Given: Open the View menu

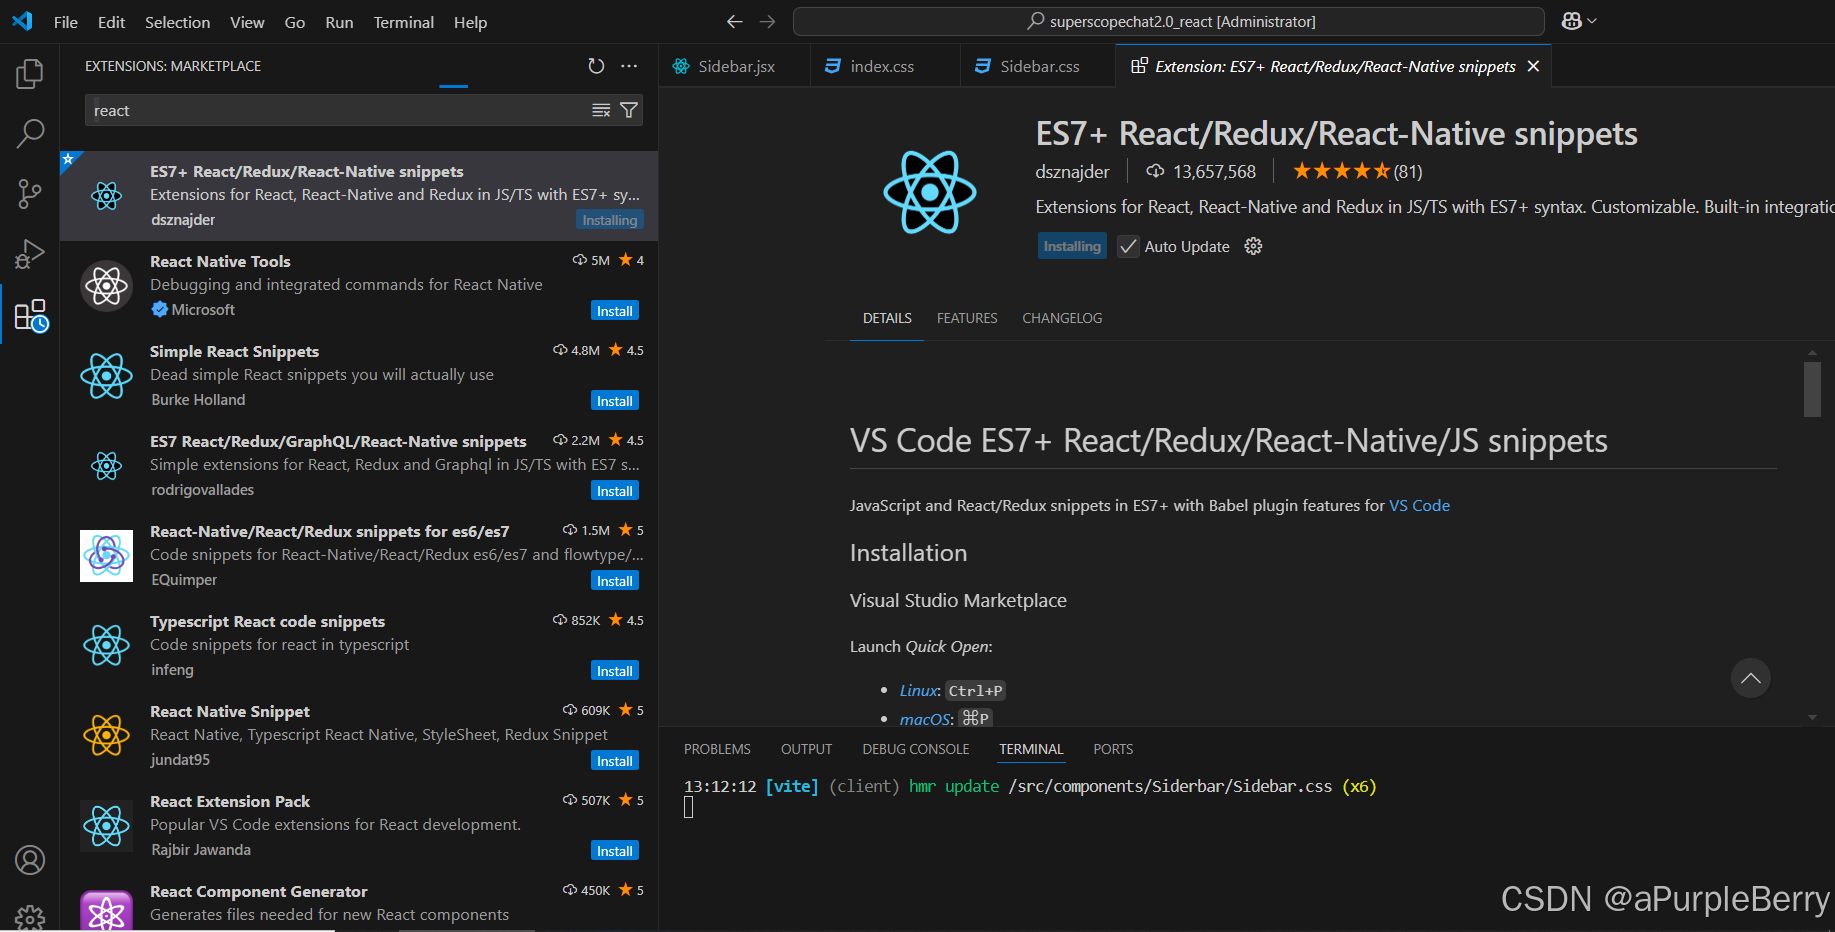Looking at the screenshot, I should [247, 22].
